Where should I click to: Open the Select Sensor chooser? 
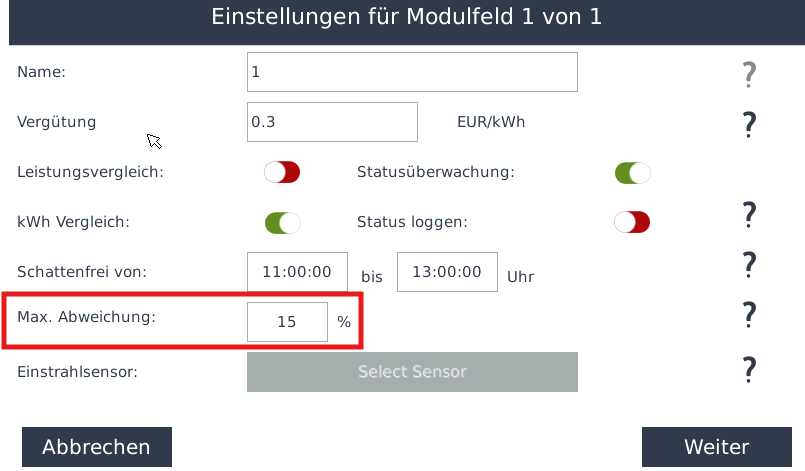point(412,372)
